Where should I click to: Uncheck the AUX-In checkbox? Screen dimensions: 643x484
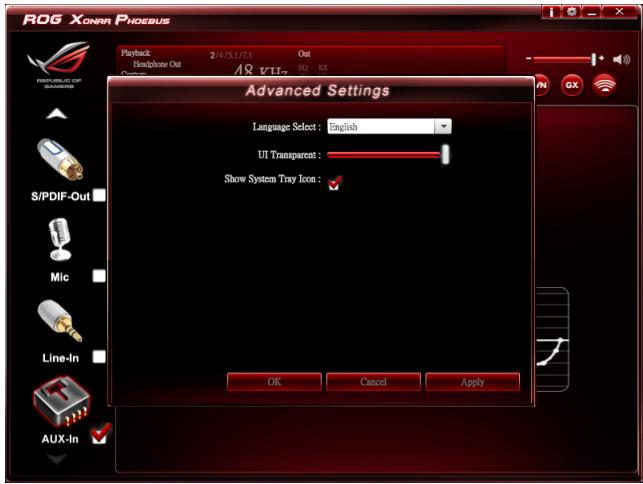(99, 436)
